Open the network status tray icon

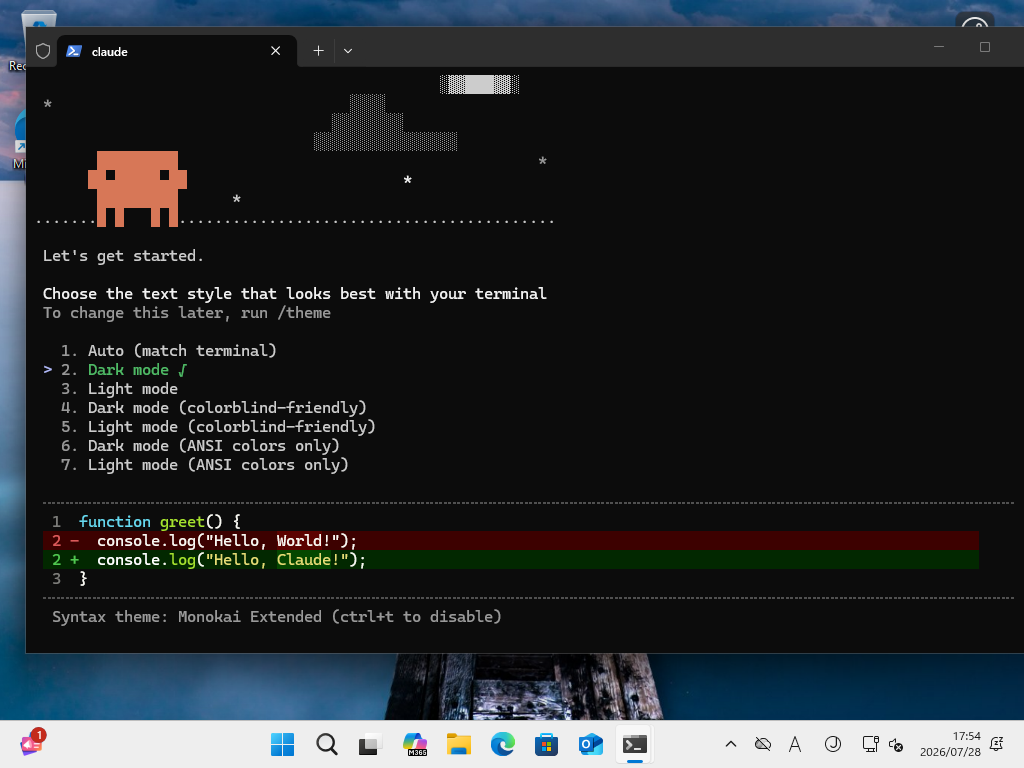(x=870, y=744)
